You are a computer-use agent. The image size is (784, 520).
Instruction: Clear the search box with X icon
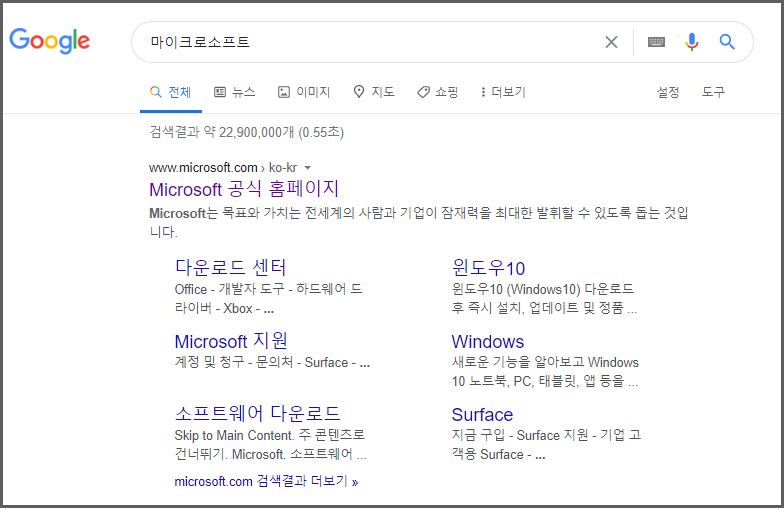[611, 42]
